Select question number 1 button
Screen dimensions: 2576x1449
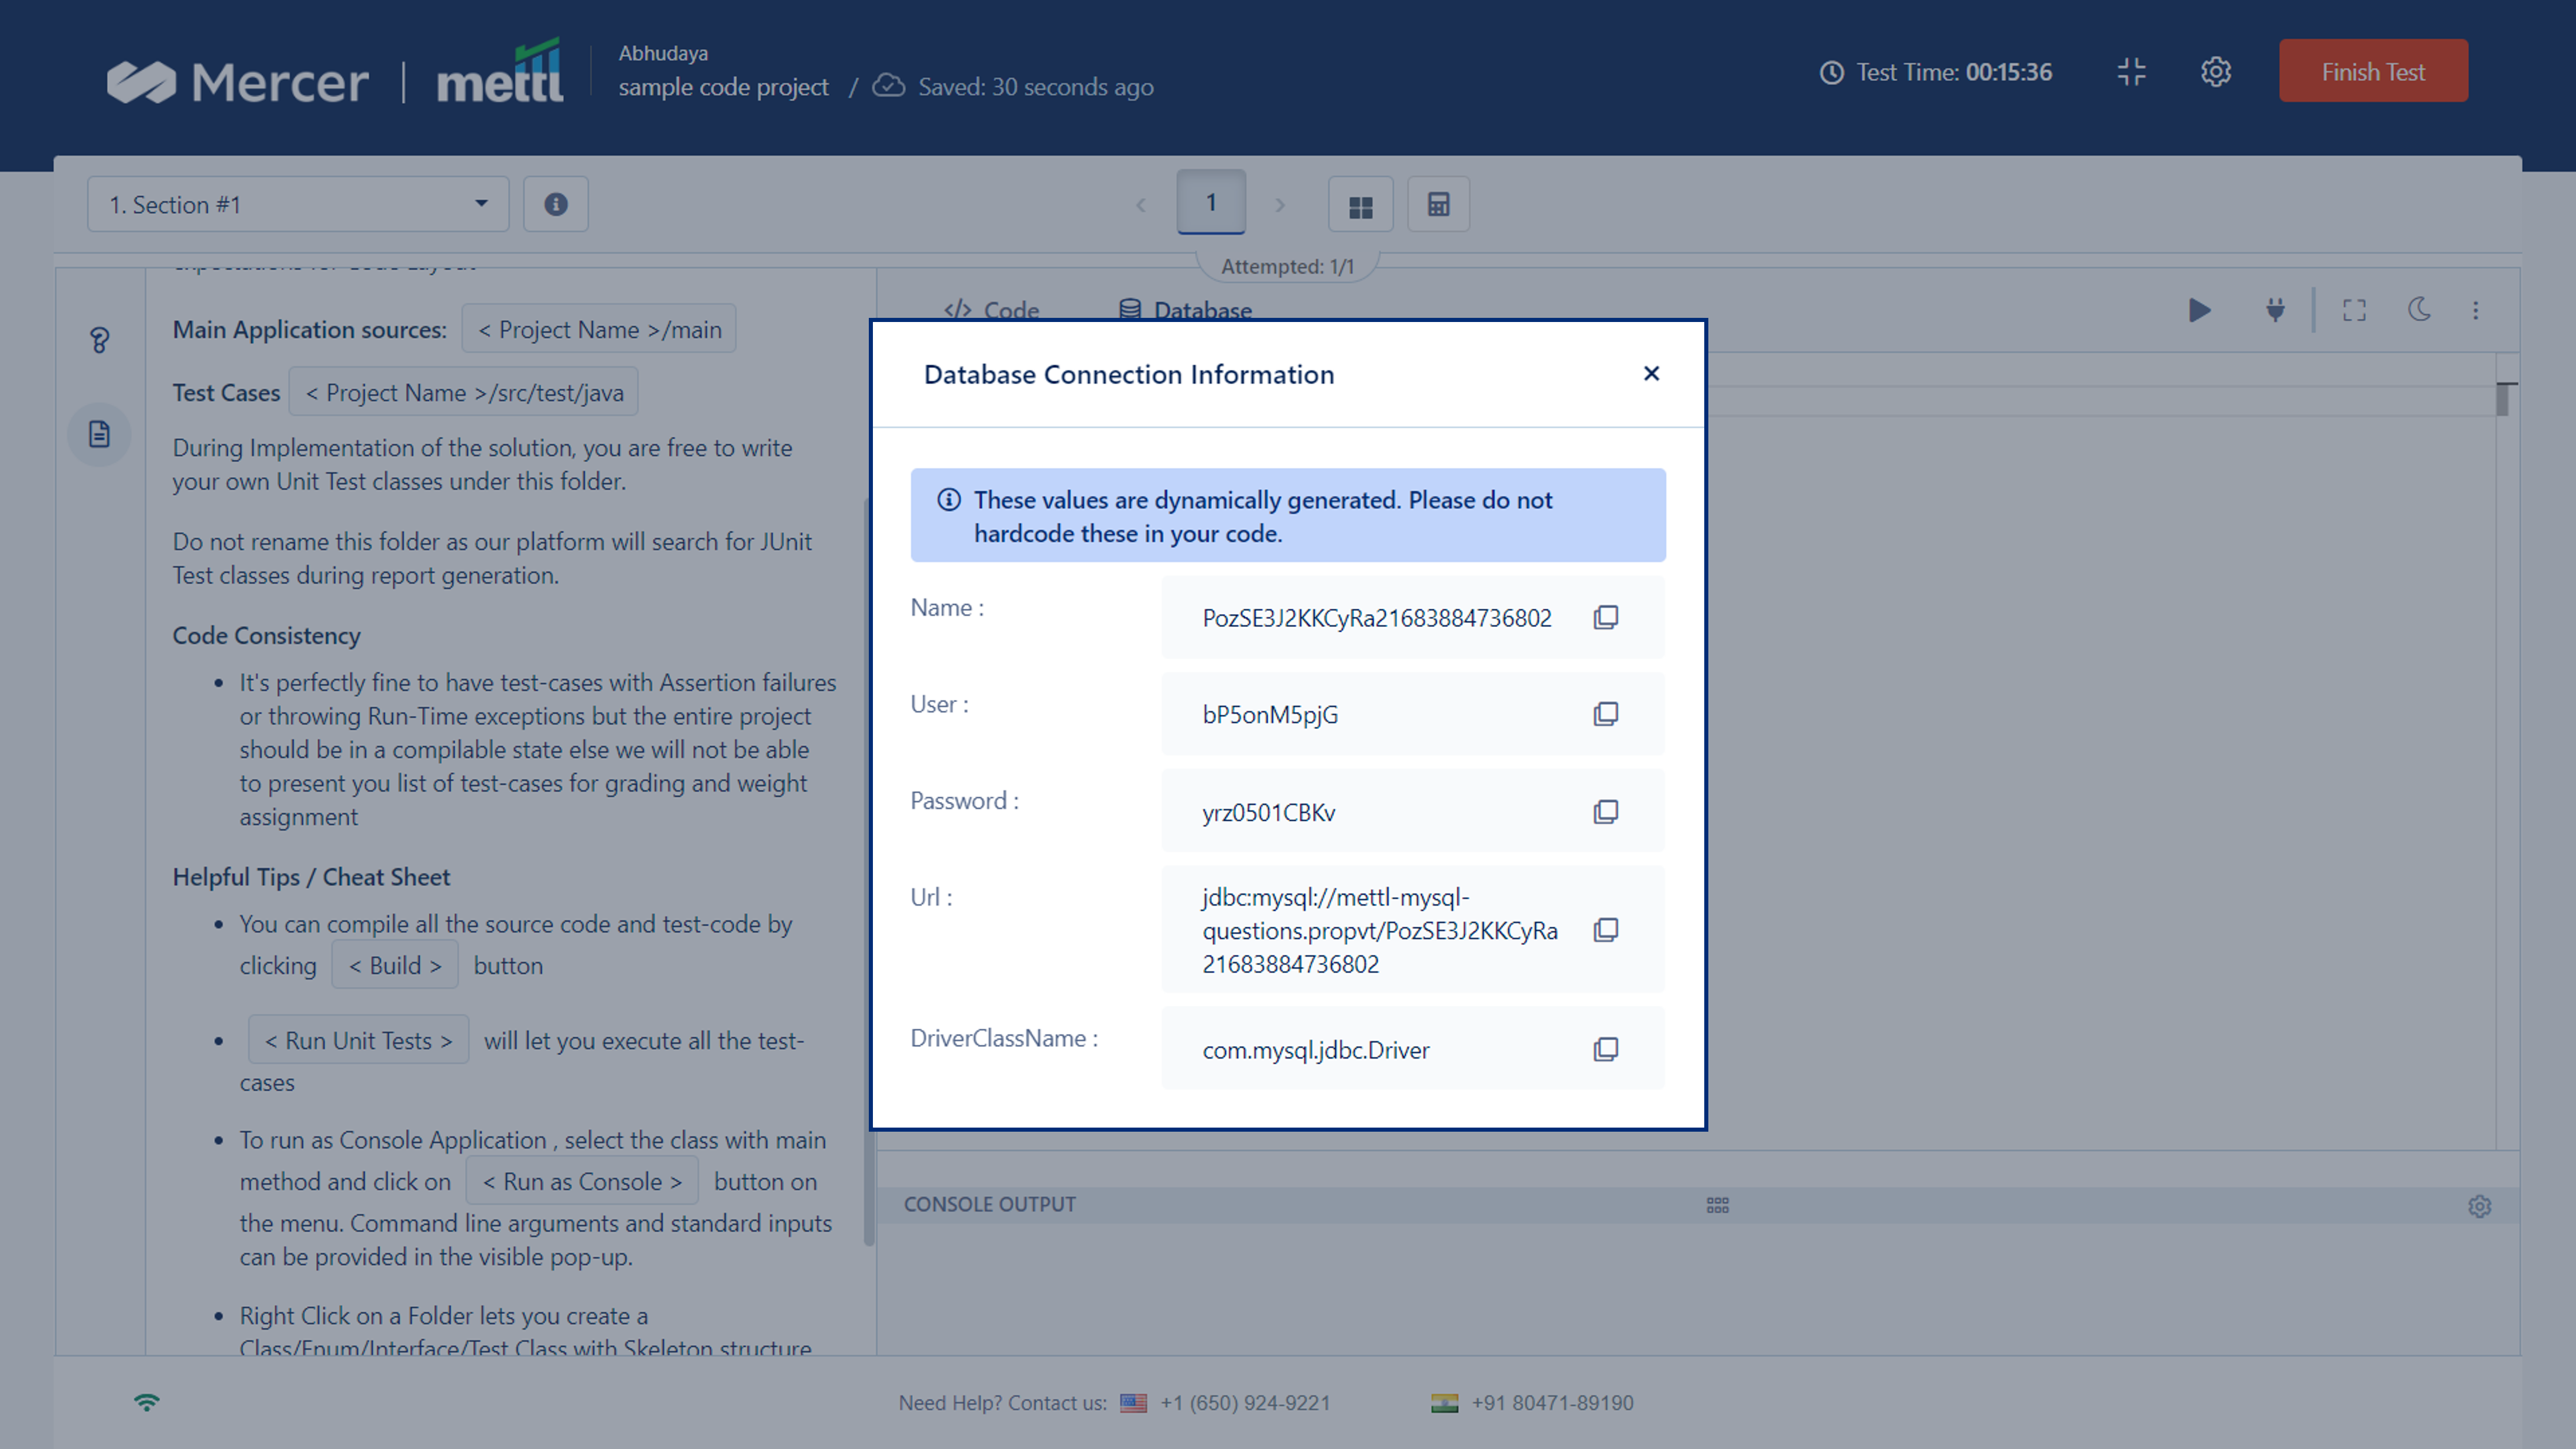(x=1210, y=203)
